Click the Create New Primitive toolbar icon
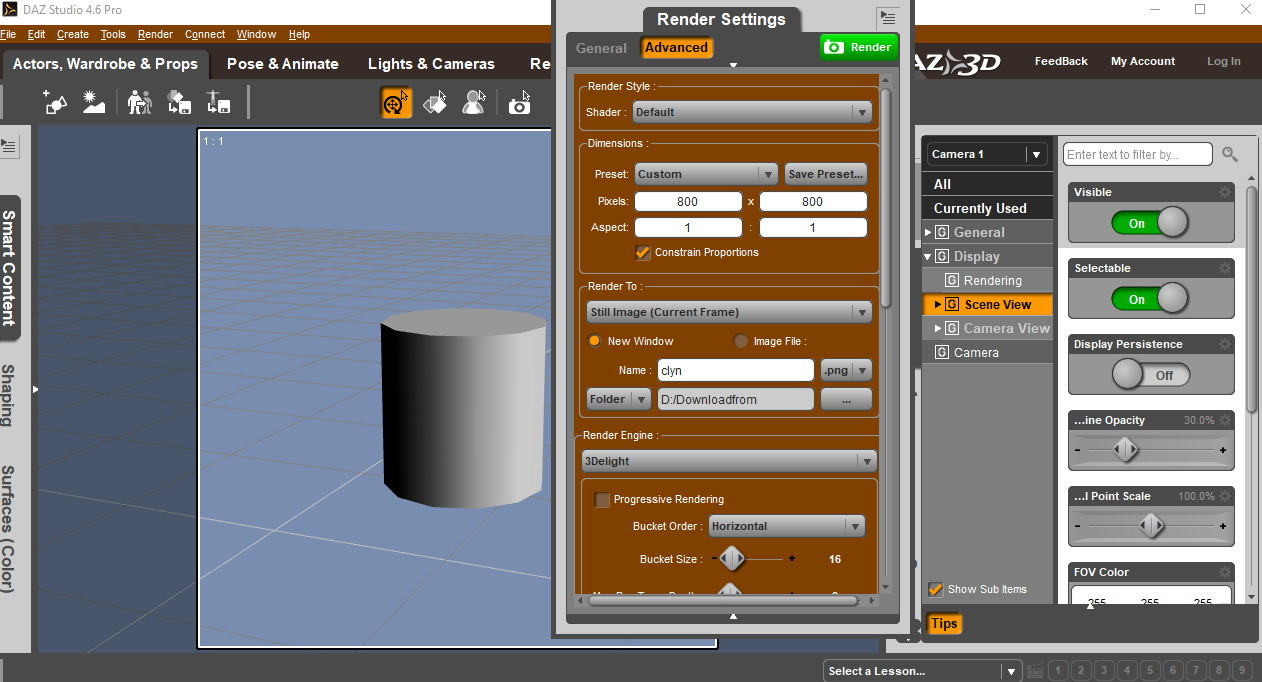This screenshot has width=1262, height=682. [x=55, y=102]
